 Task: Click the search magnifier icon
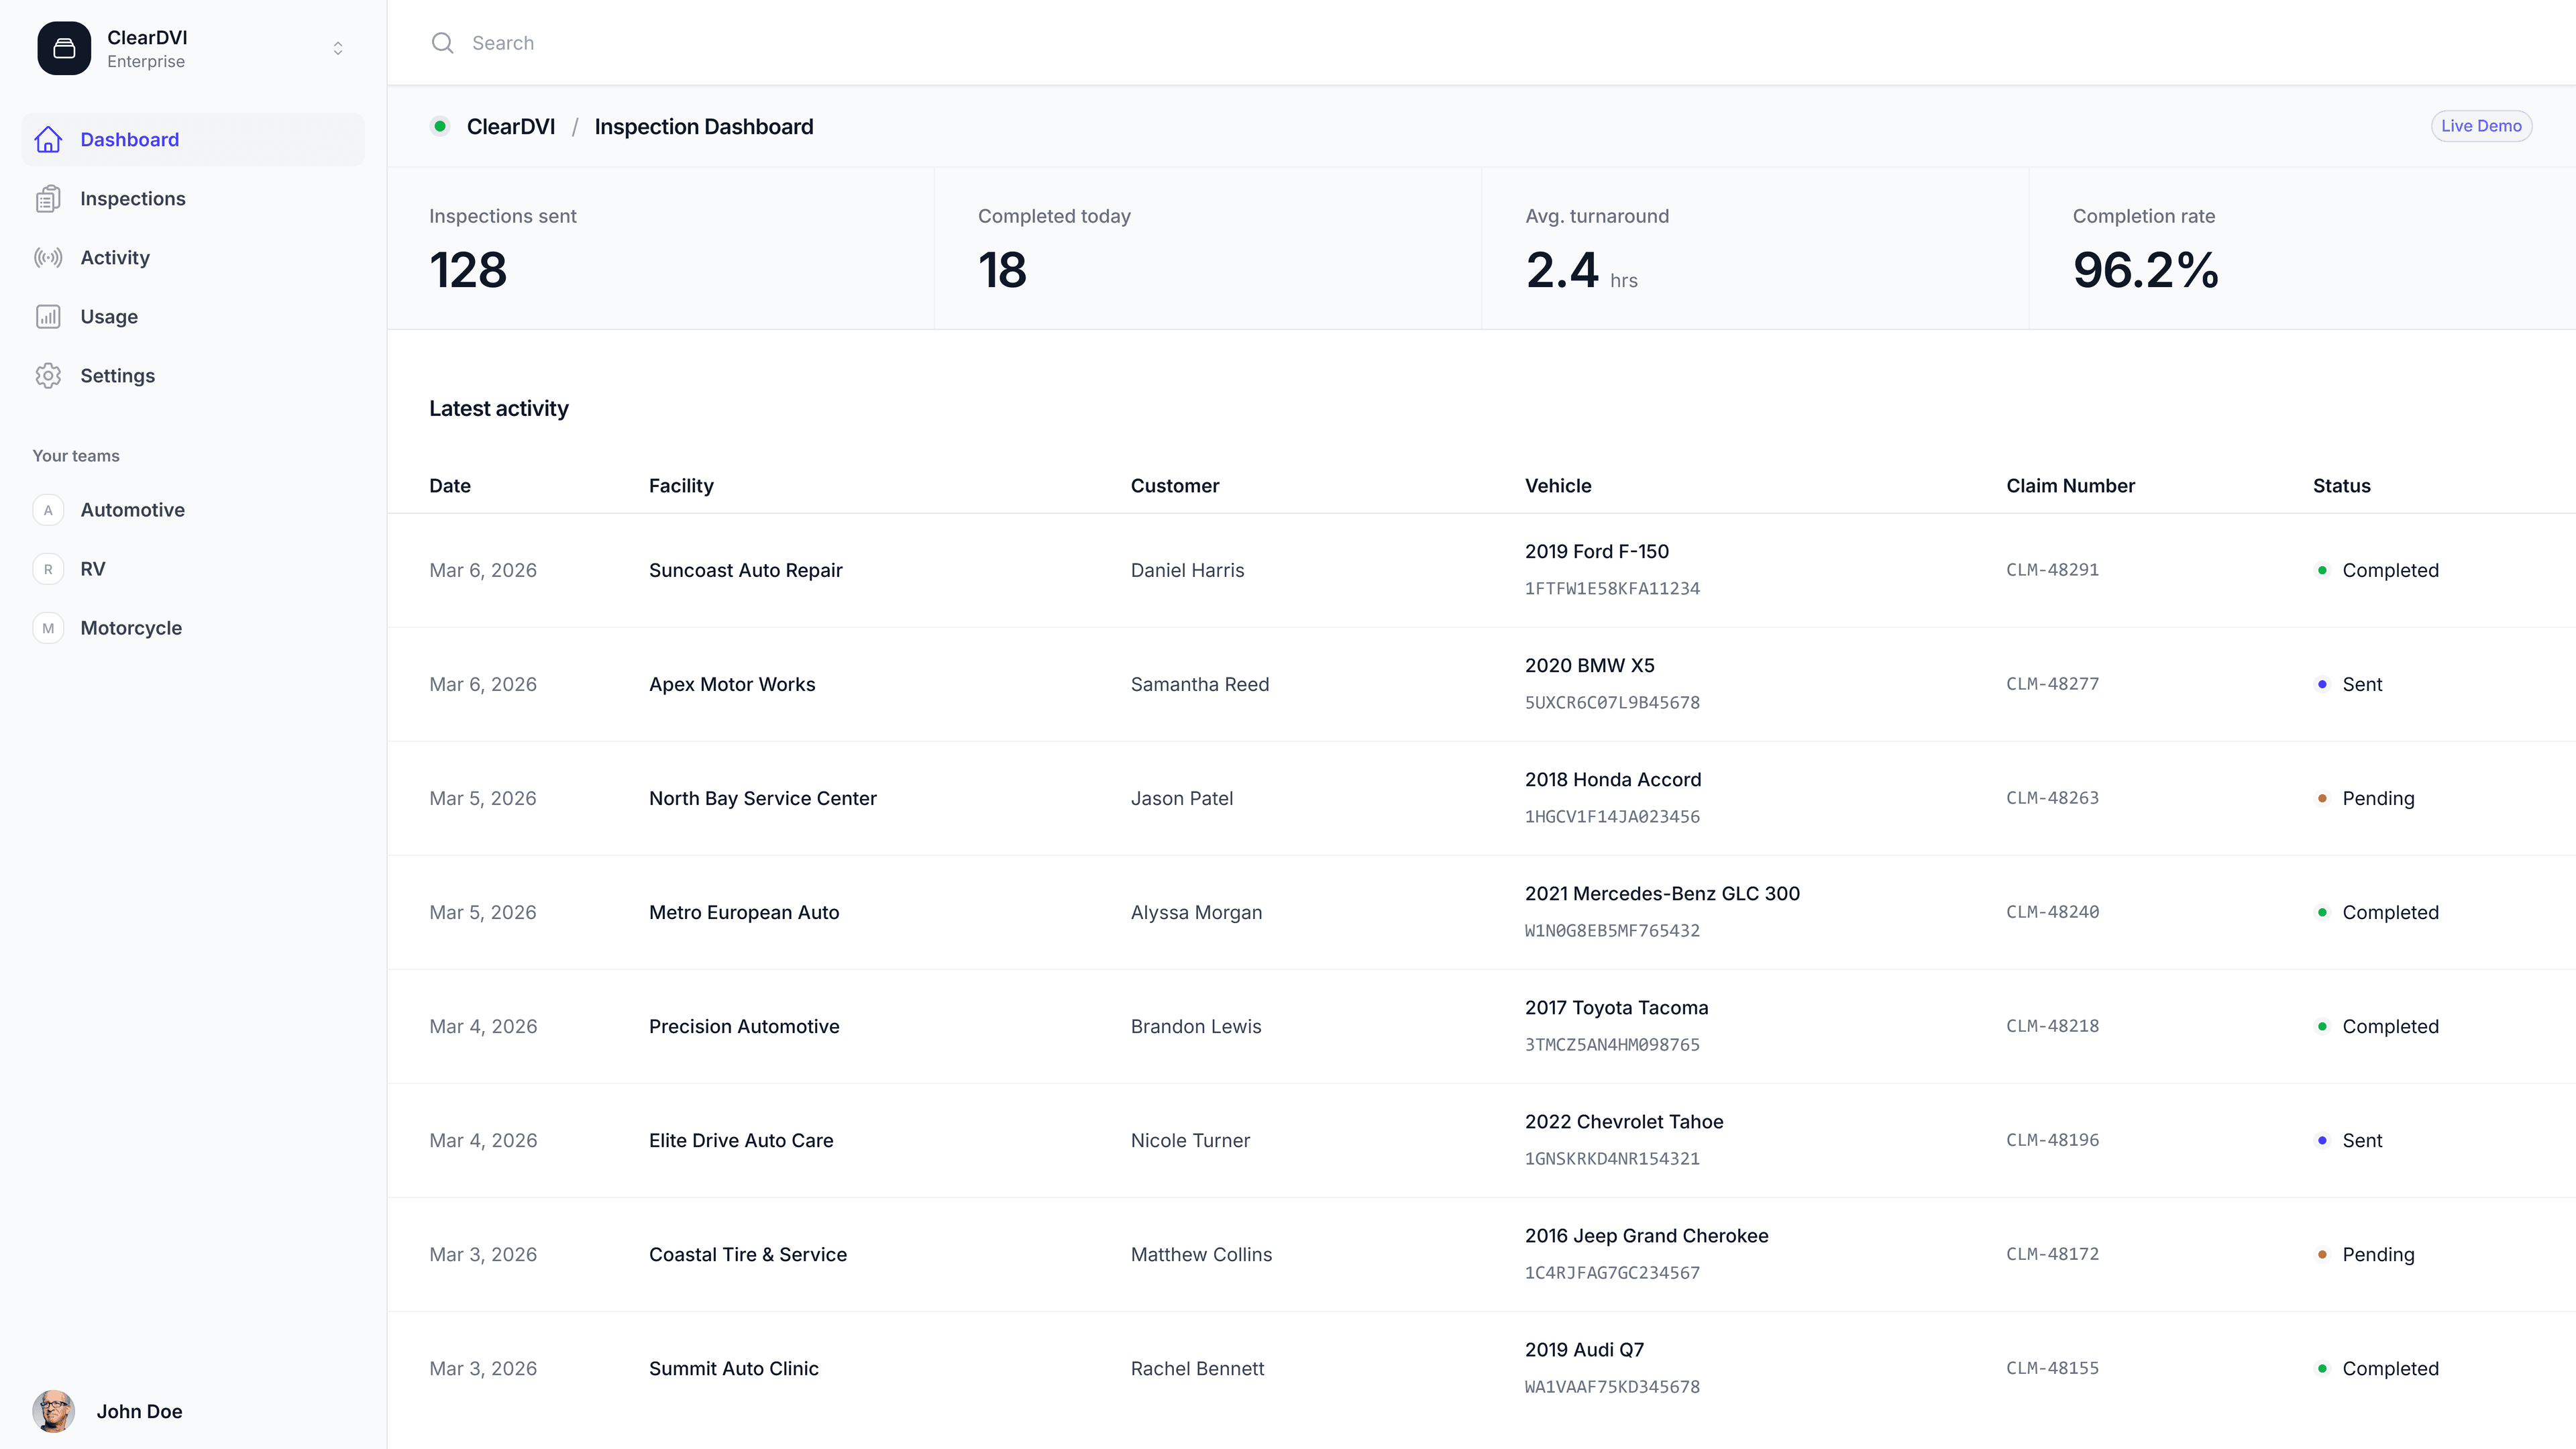(x=442, y=43)
